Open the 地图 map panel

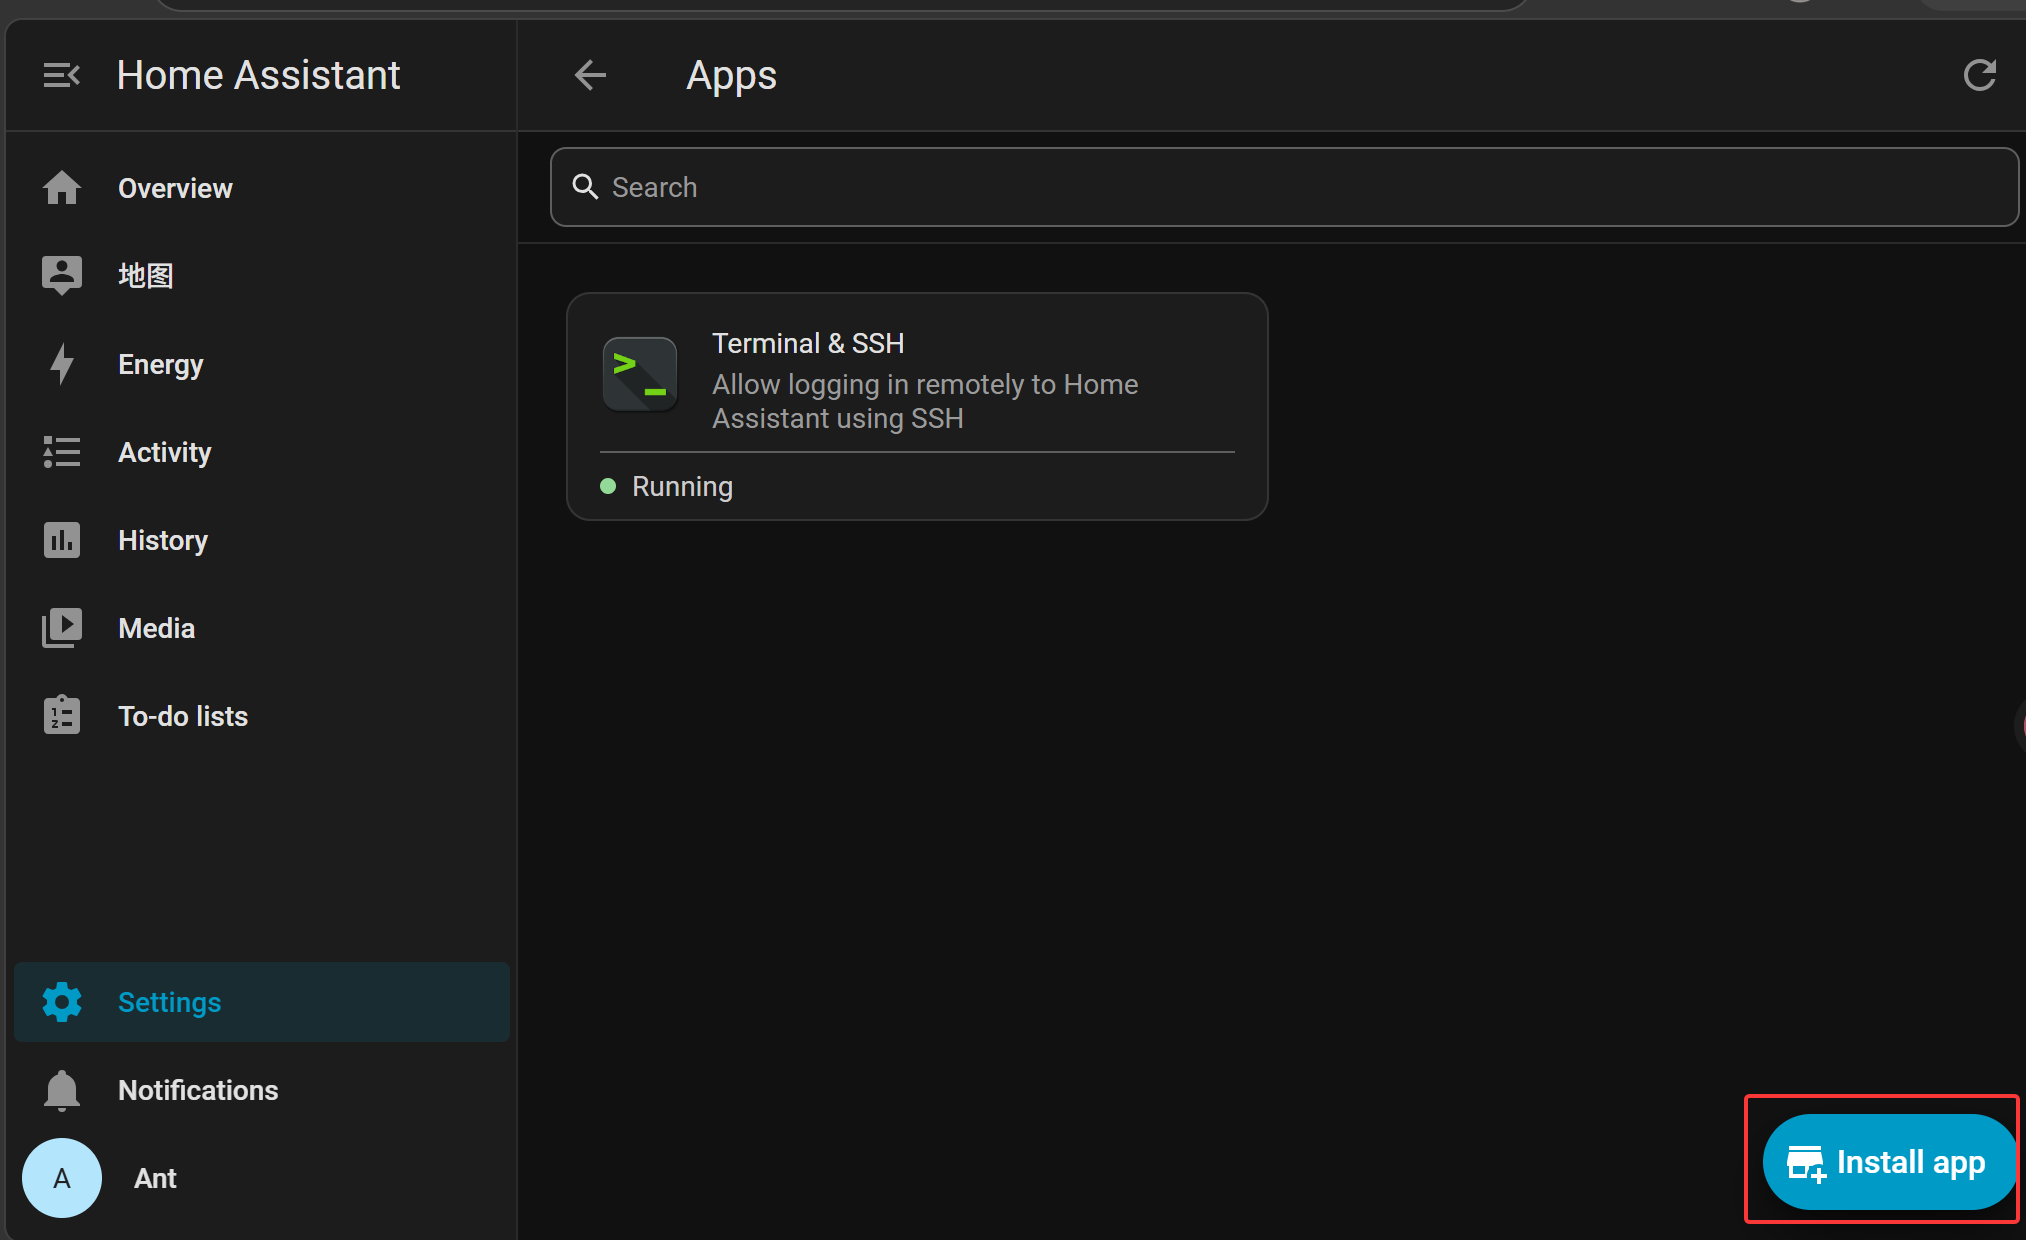(146, 276)
